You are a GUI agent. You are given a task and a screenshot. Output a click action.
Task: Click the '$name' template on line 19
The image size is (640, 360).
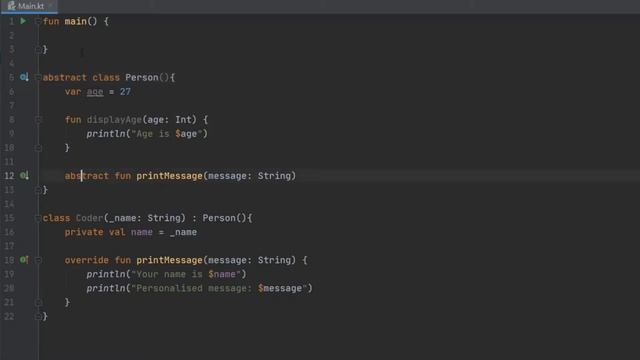[x=222, y=274]
